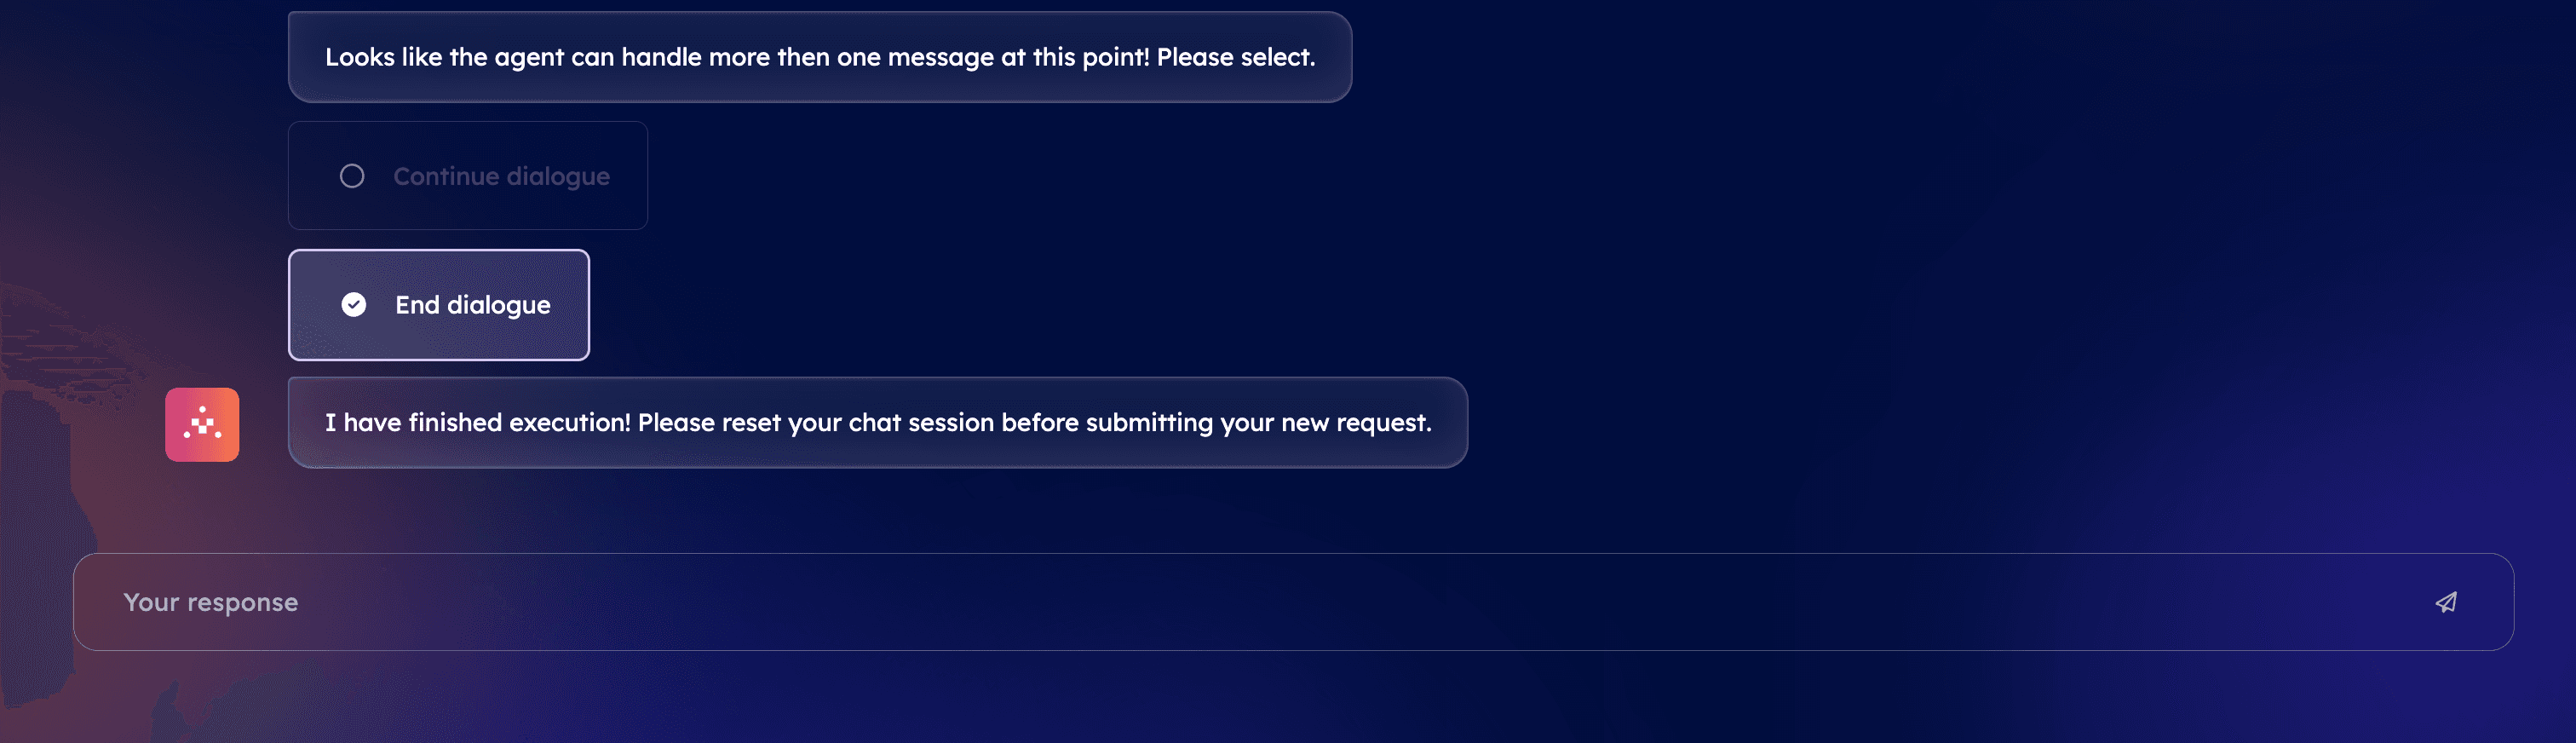Focus the Your response text field
The width and height of the screenshot is (2576, 743).
1293,602
